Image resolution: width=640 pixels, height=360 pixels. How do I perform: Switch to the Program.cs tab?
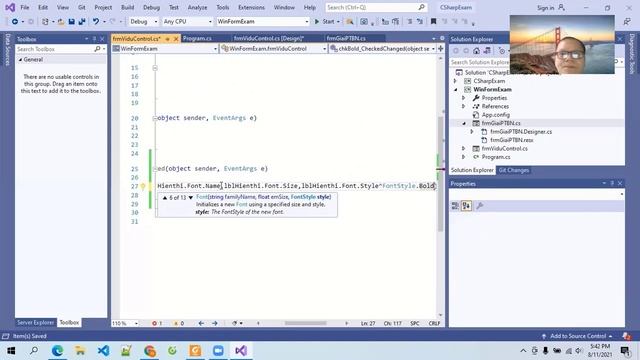[198, 38]
